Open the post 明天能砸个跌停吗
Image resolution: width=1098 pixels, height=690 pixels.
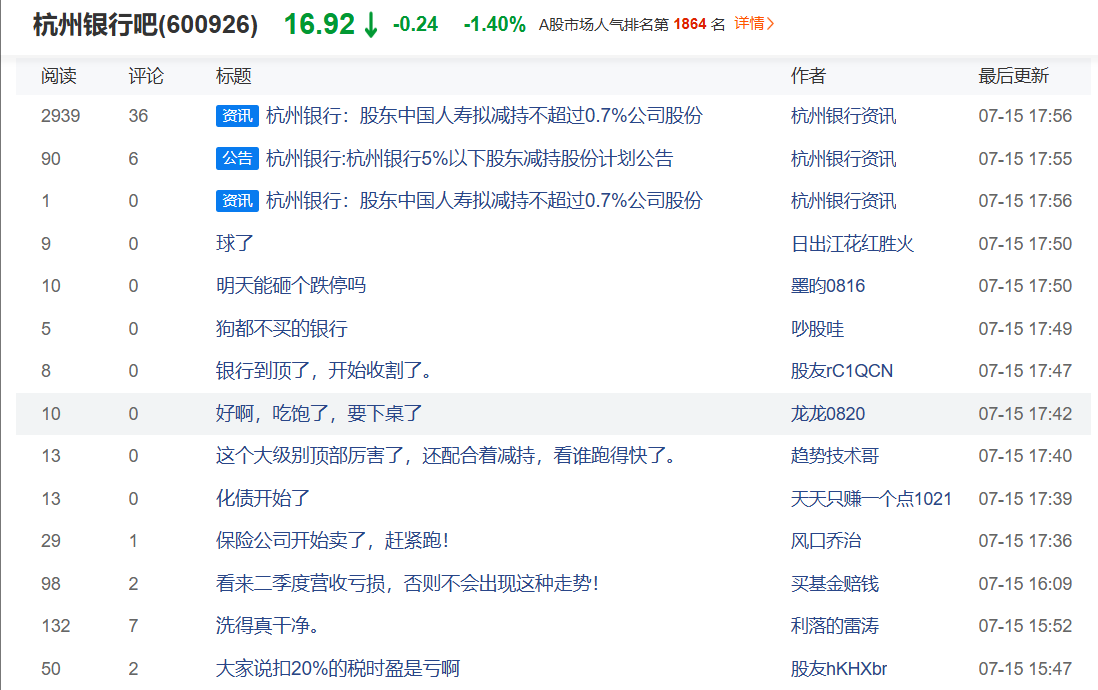point(291,286)
